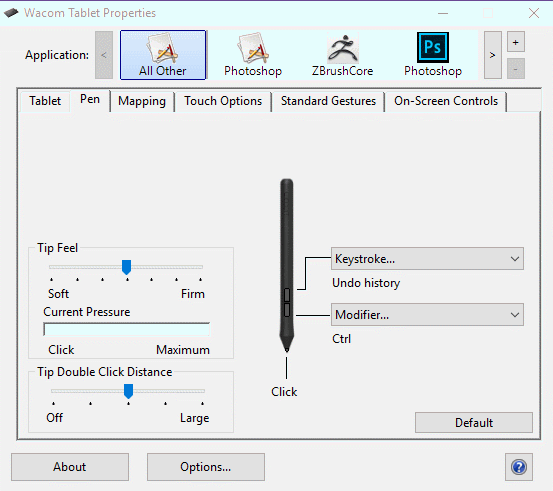Select the Photoshop Ps application icon
553x491 pixels.
(433, 55)
